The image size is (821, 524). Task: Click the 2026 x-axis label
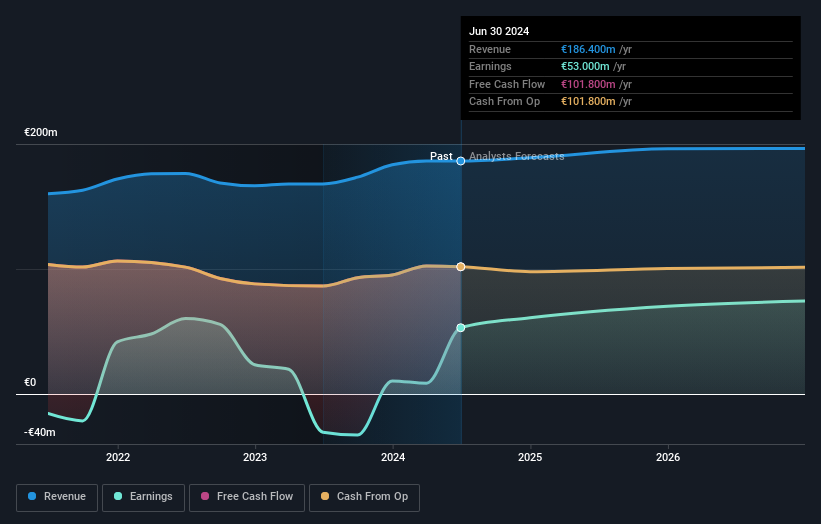coord(668,457)
